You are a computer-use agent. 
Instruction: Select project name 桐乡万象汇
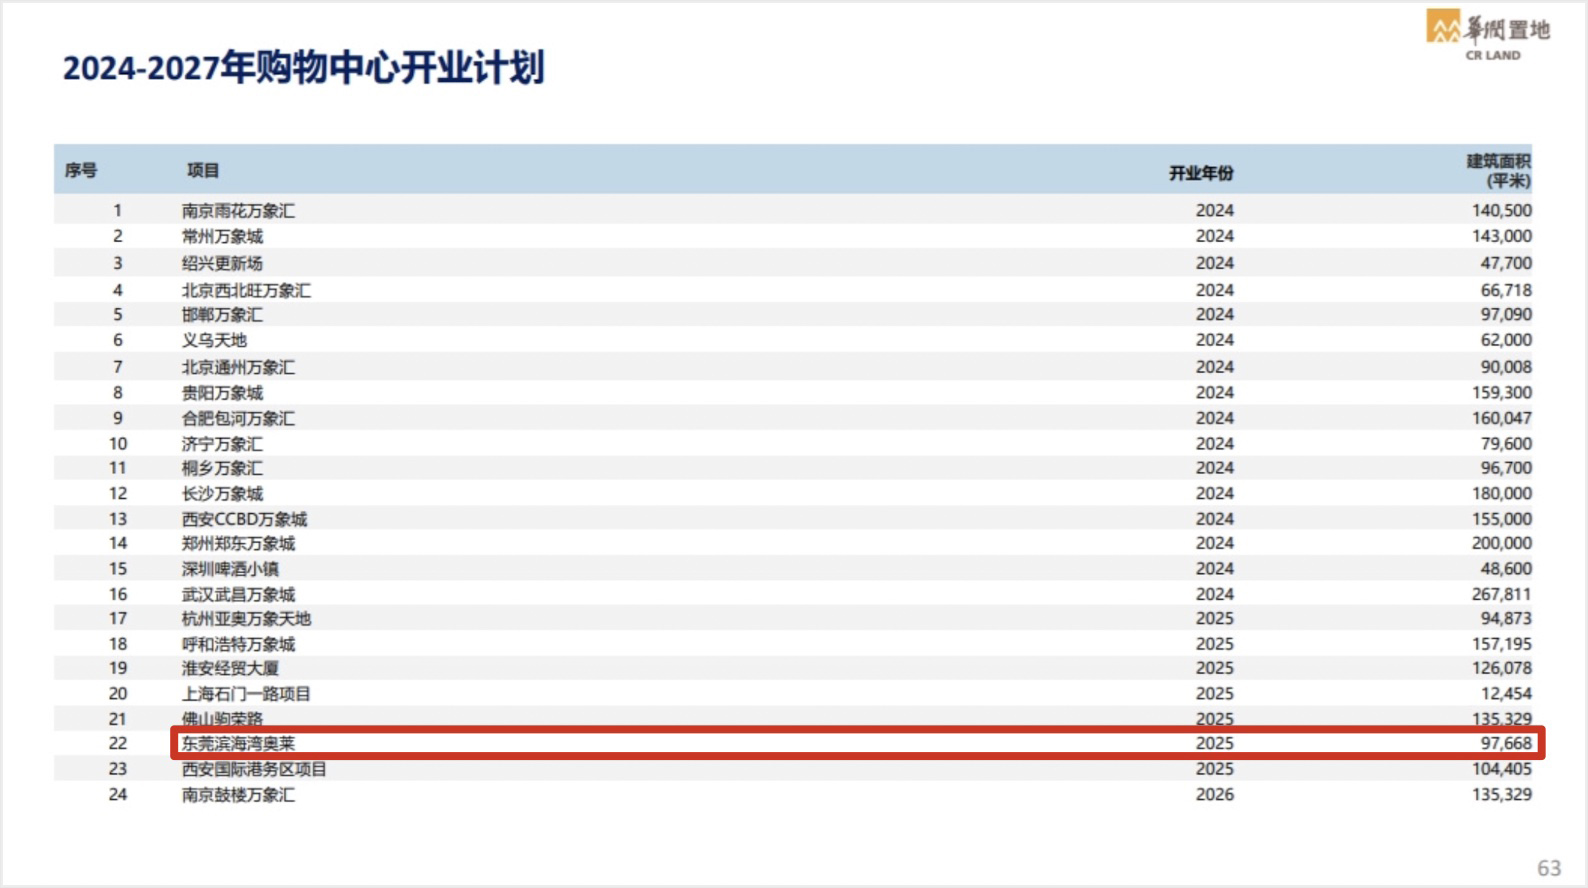[222, 468]
